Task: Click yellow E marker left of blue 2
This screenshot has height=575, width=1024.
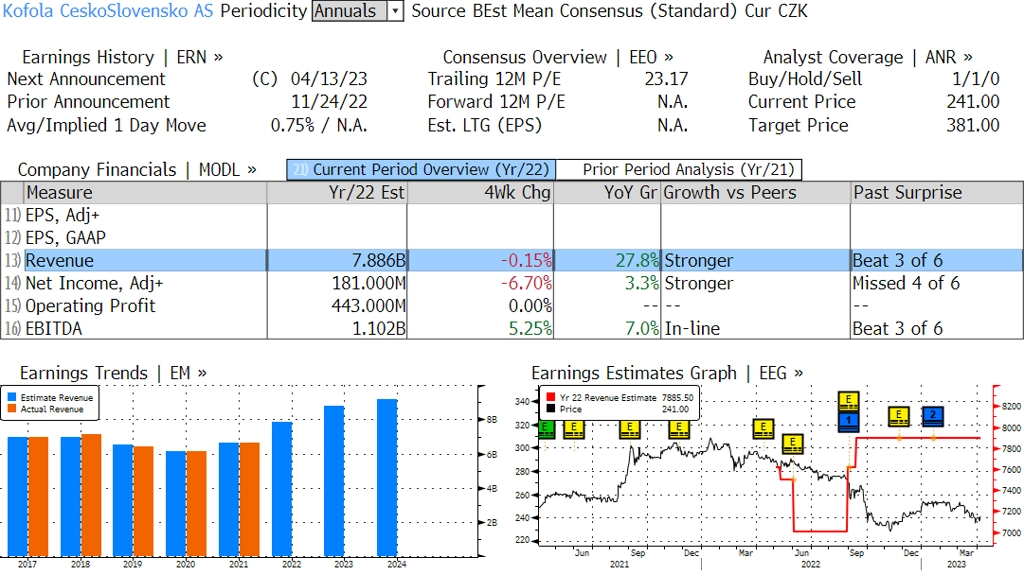Action: (x=899, y=416)
